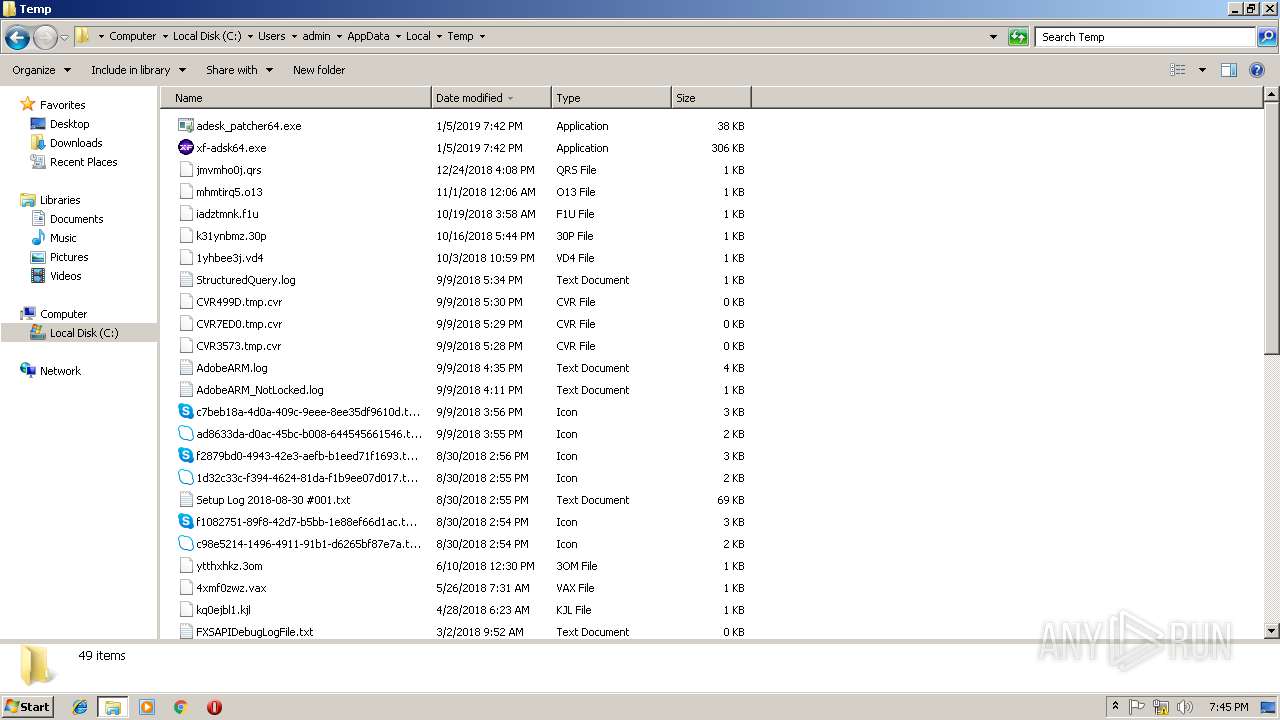This screenshot has height=720, width=1280.
Task: Click the Change your view icon
Action: [1178, 70]
